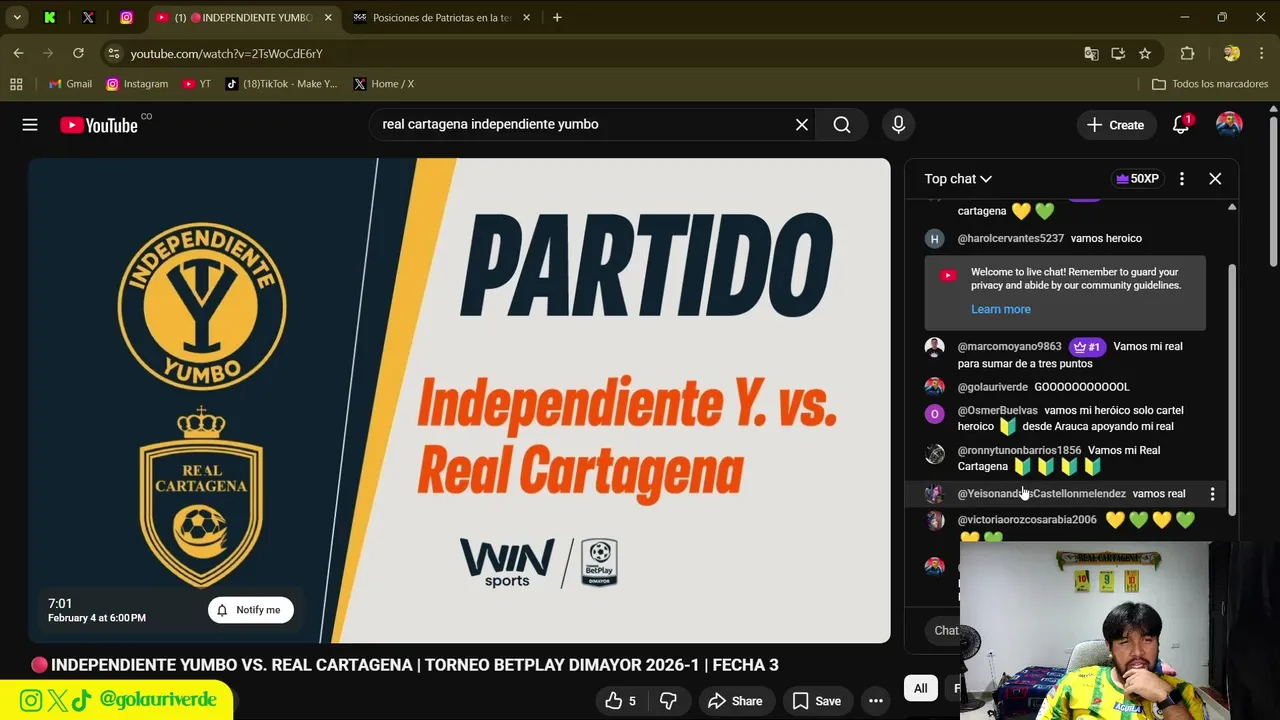Clear the search box text
This screenshot has width=1280, height=720.
[802, 125]
